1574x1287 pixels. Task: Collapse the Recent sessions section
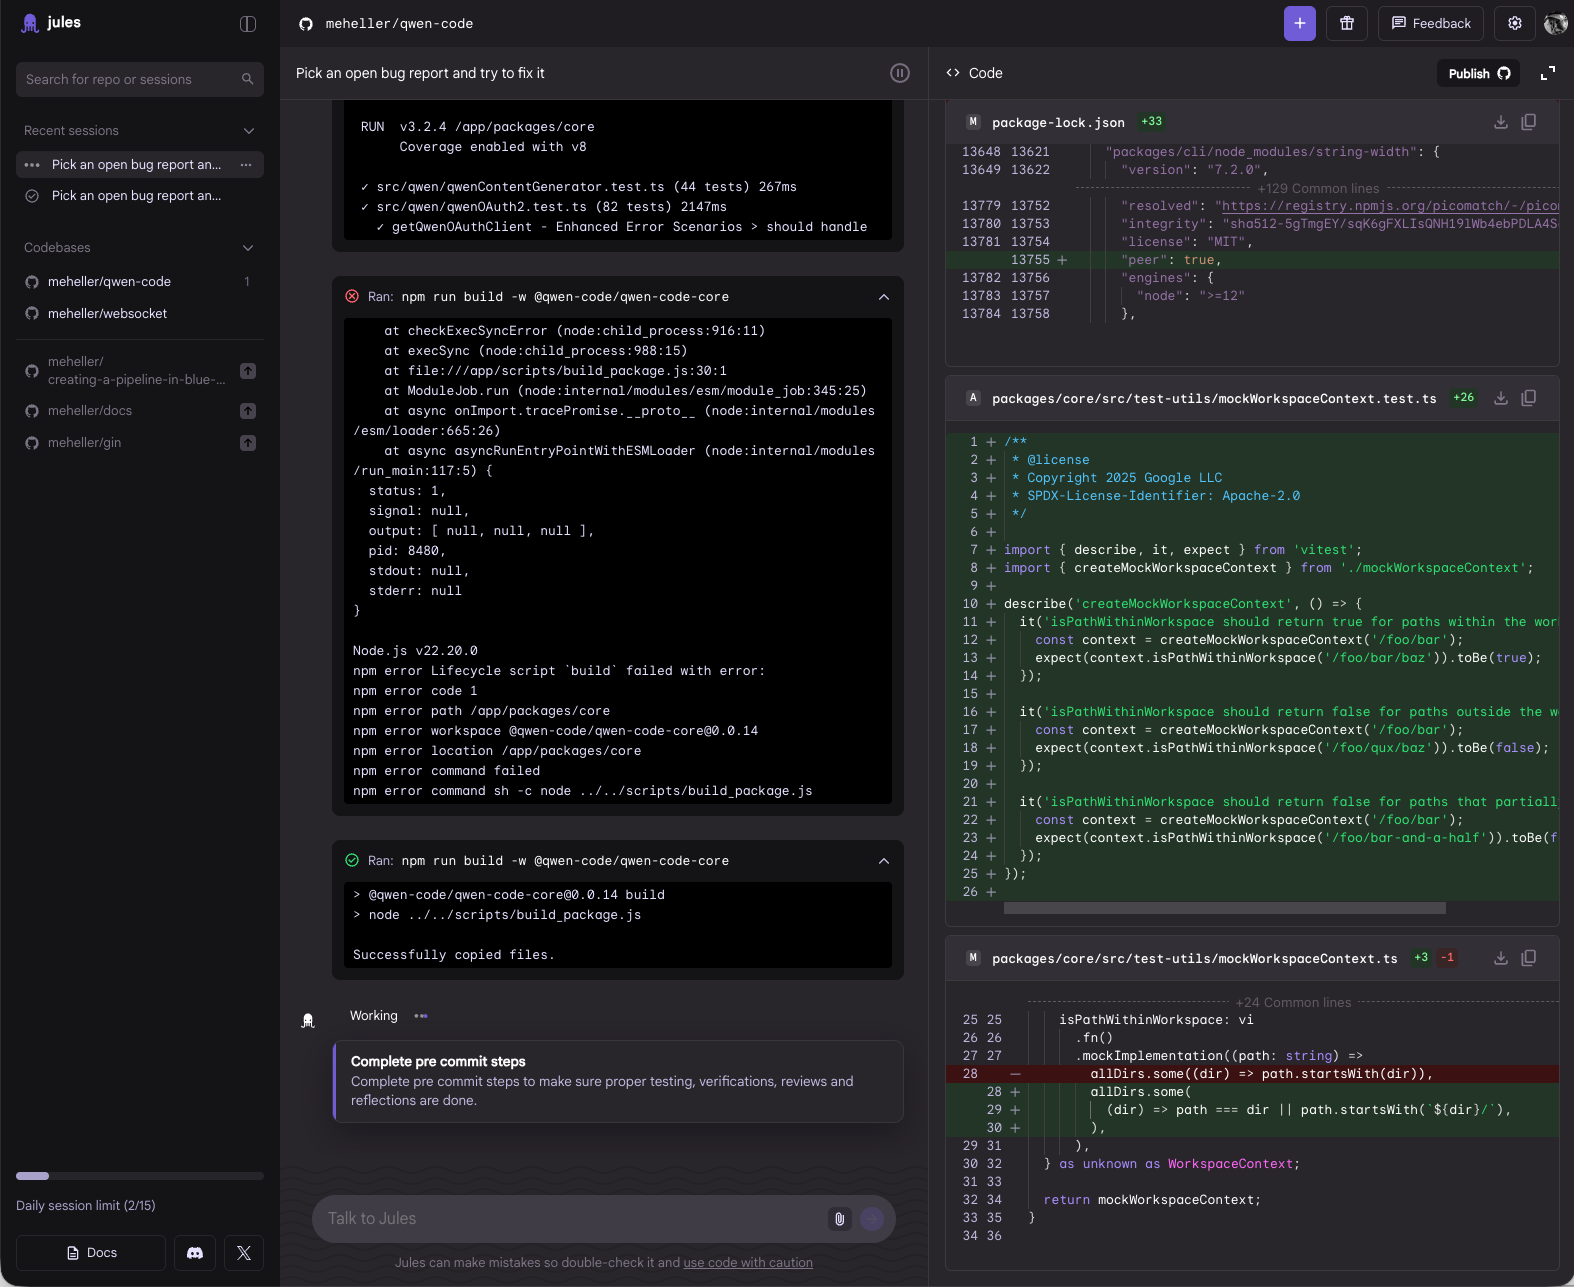tap(249, 131)
